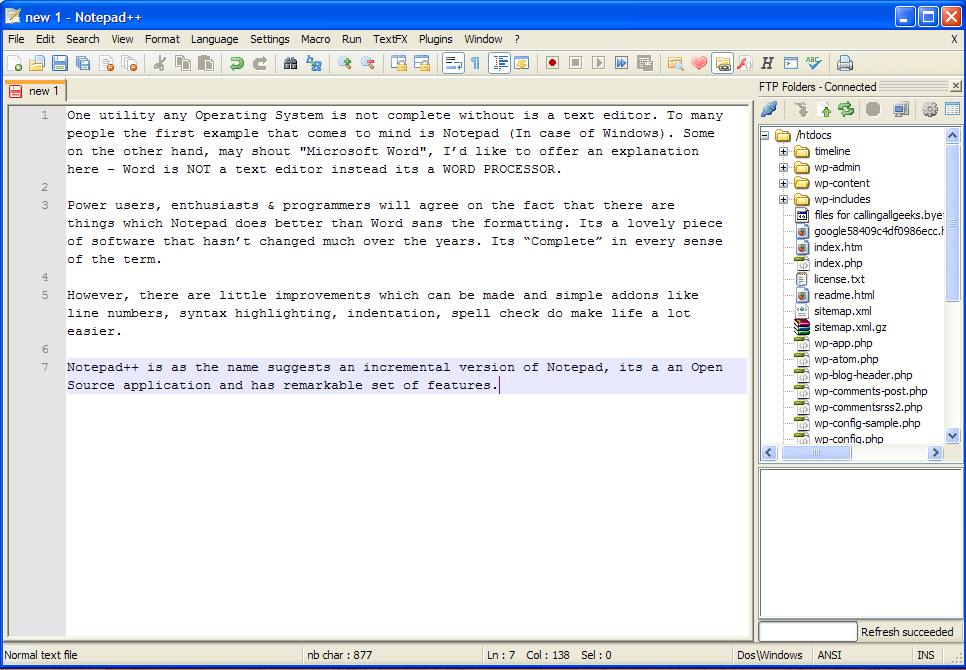
Task: Open the Language menu
Action: [214, 39]
